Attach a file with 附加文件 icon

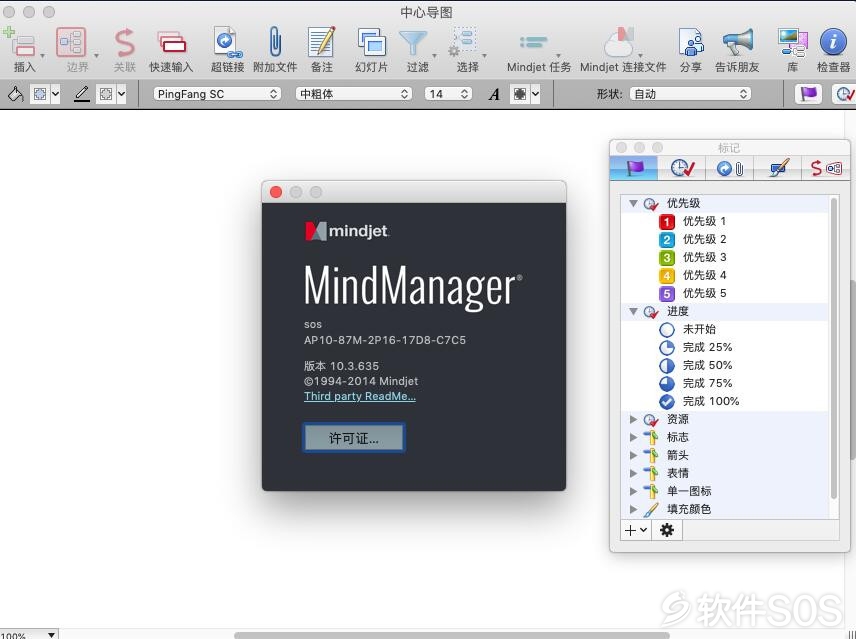click(x=275, y=43)
